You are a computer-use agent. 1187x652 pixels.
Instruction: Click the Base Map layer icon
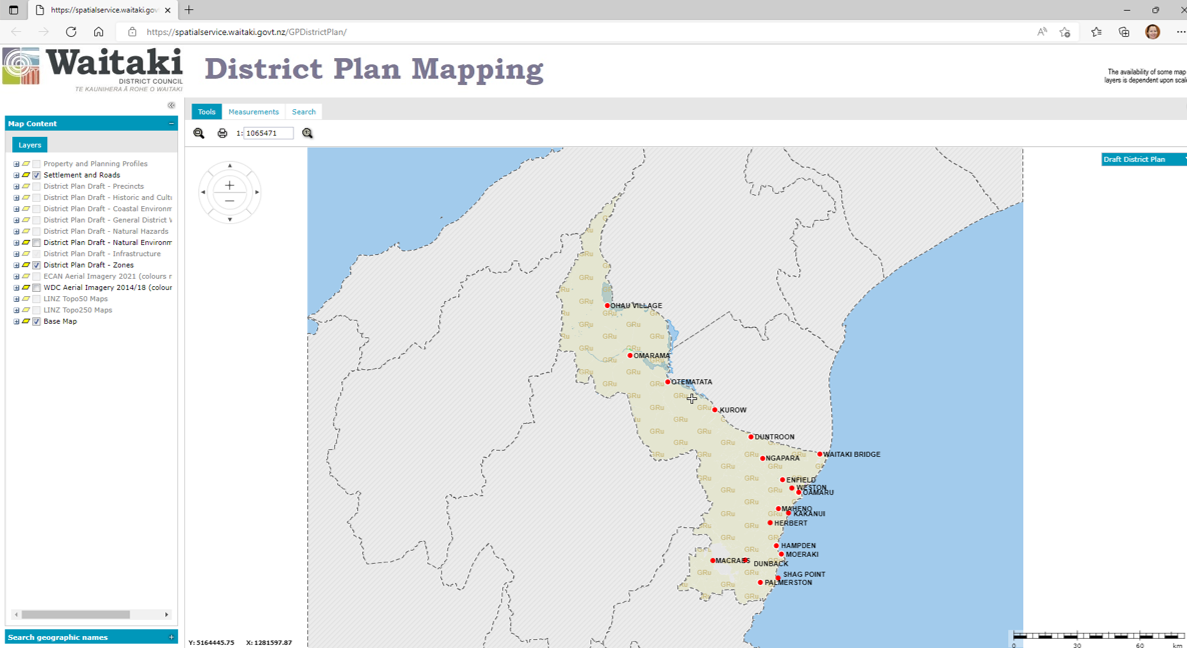point(26,322)
